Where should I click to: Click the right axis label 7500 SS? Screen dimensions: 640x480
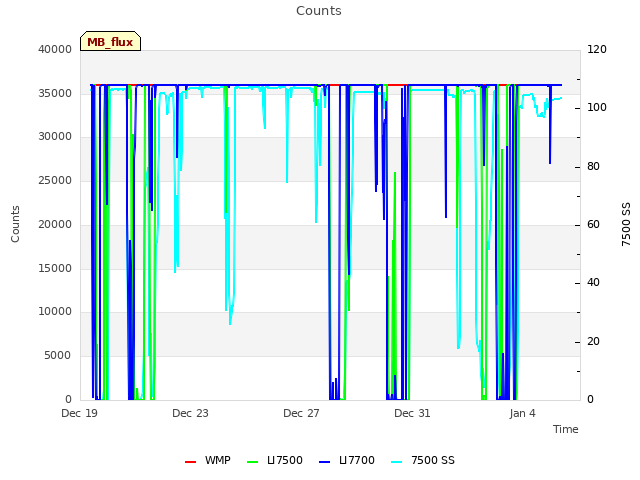(x=626, y=224)
